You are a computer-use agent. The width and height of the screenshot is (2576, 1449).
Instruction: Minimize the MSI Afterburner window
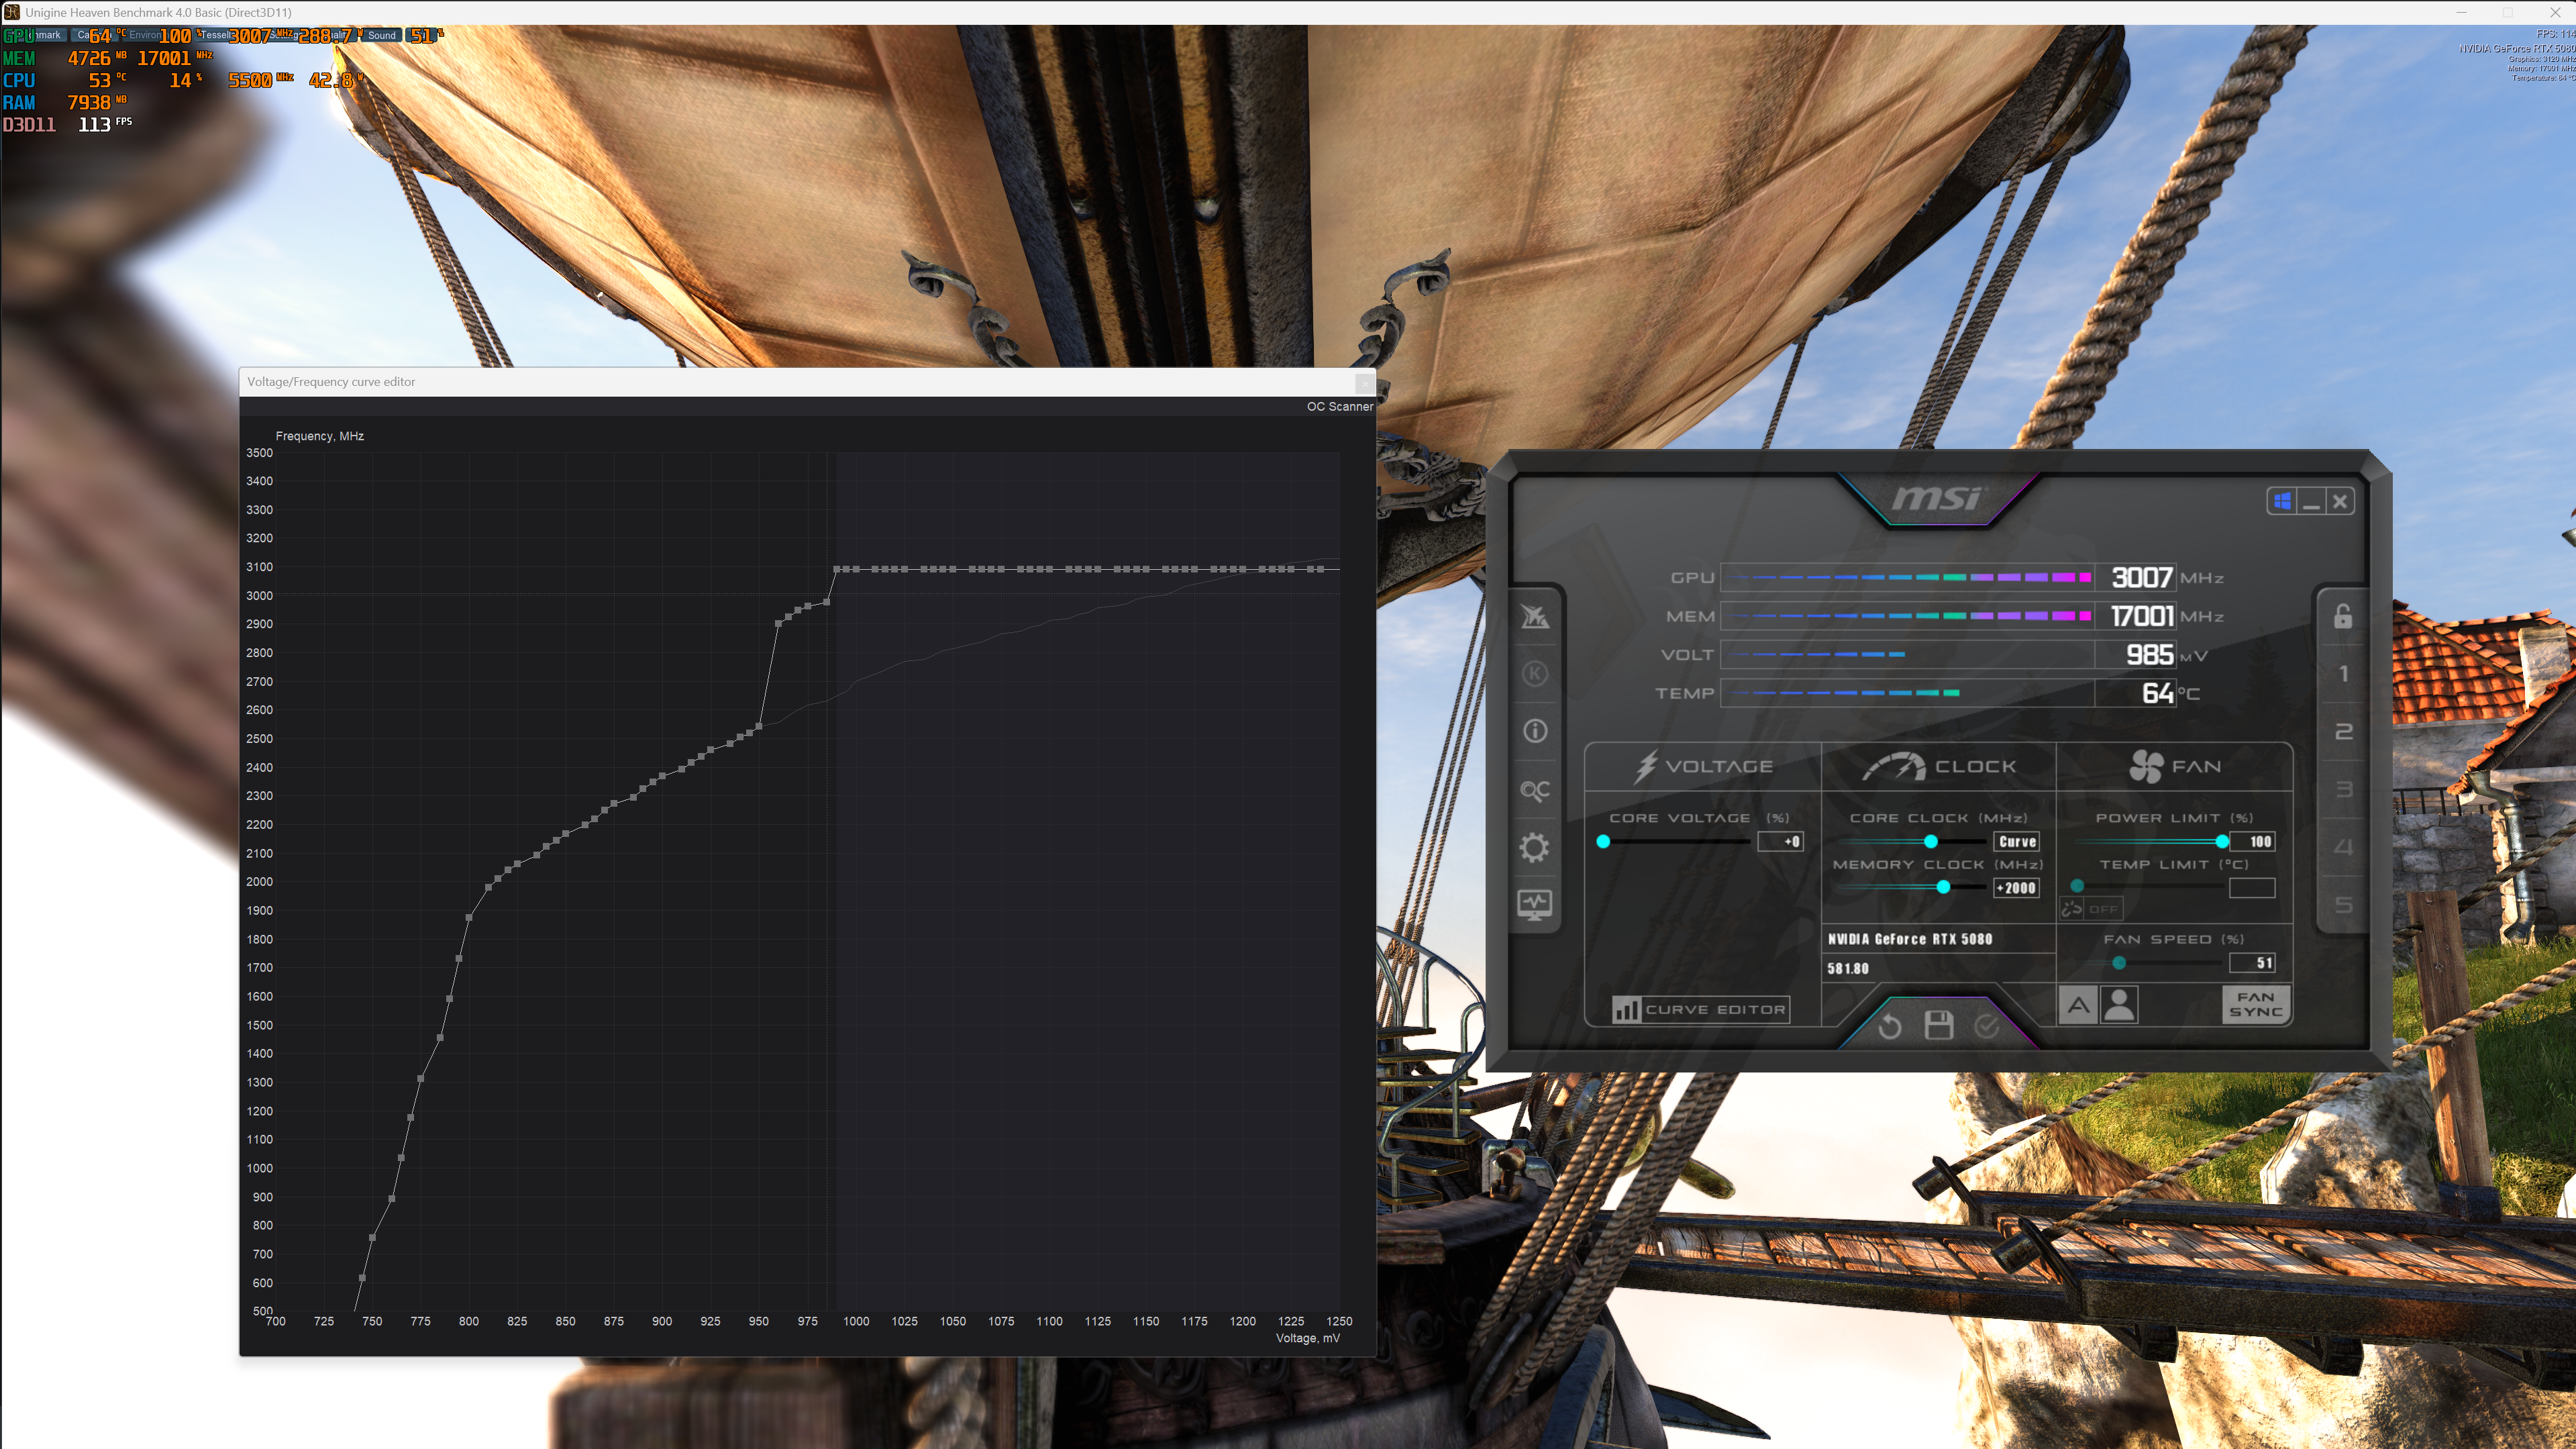coord(2311,501)
